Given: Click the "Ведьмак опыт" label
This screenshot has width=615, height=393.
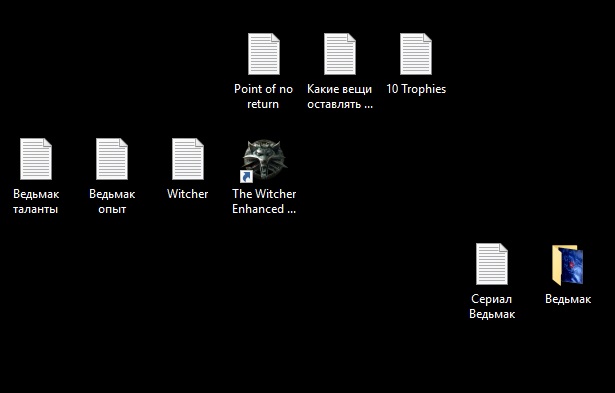Looking at the screenshot, I should coord(112,202).
